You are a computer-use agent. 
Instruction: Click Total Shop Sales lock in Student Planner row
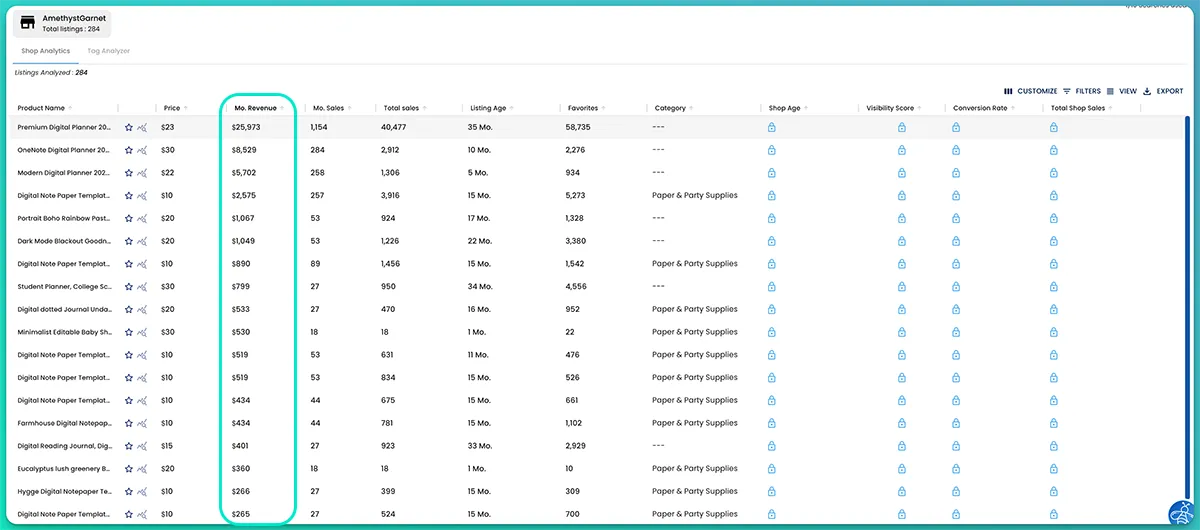[1053, 287]
